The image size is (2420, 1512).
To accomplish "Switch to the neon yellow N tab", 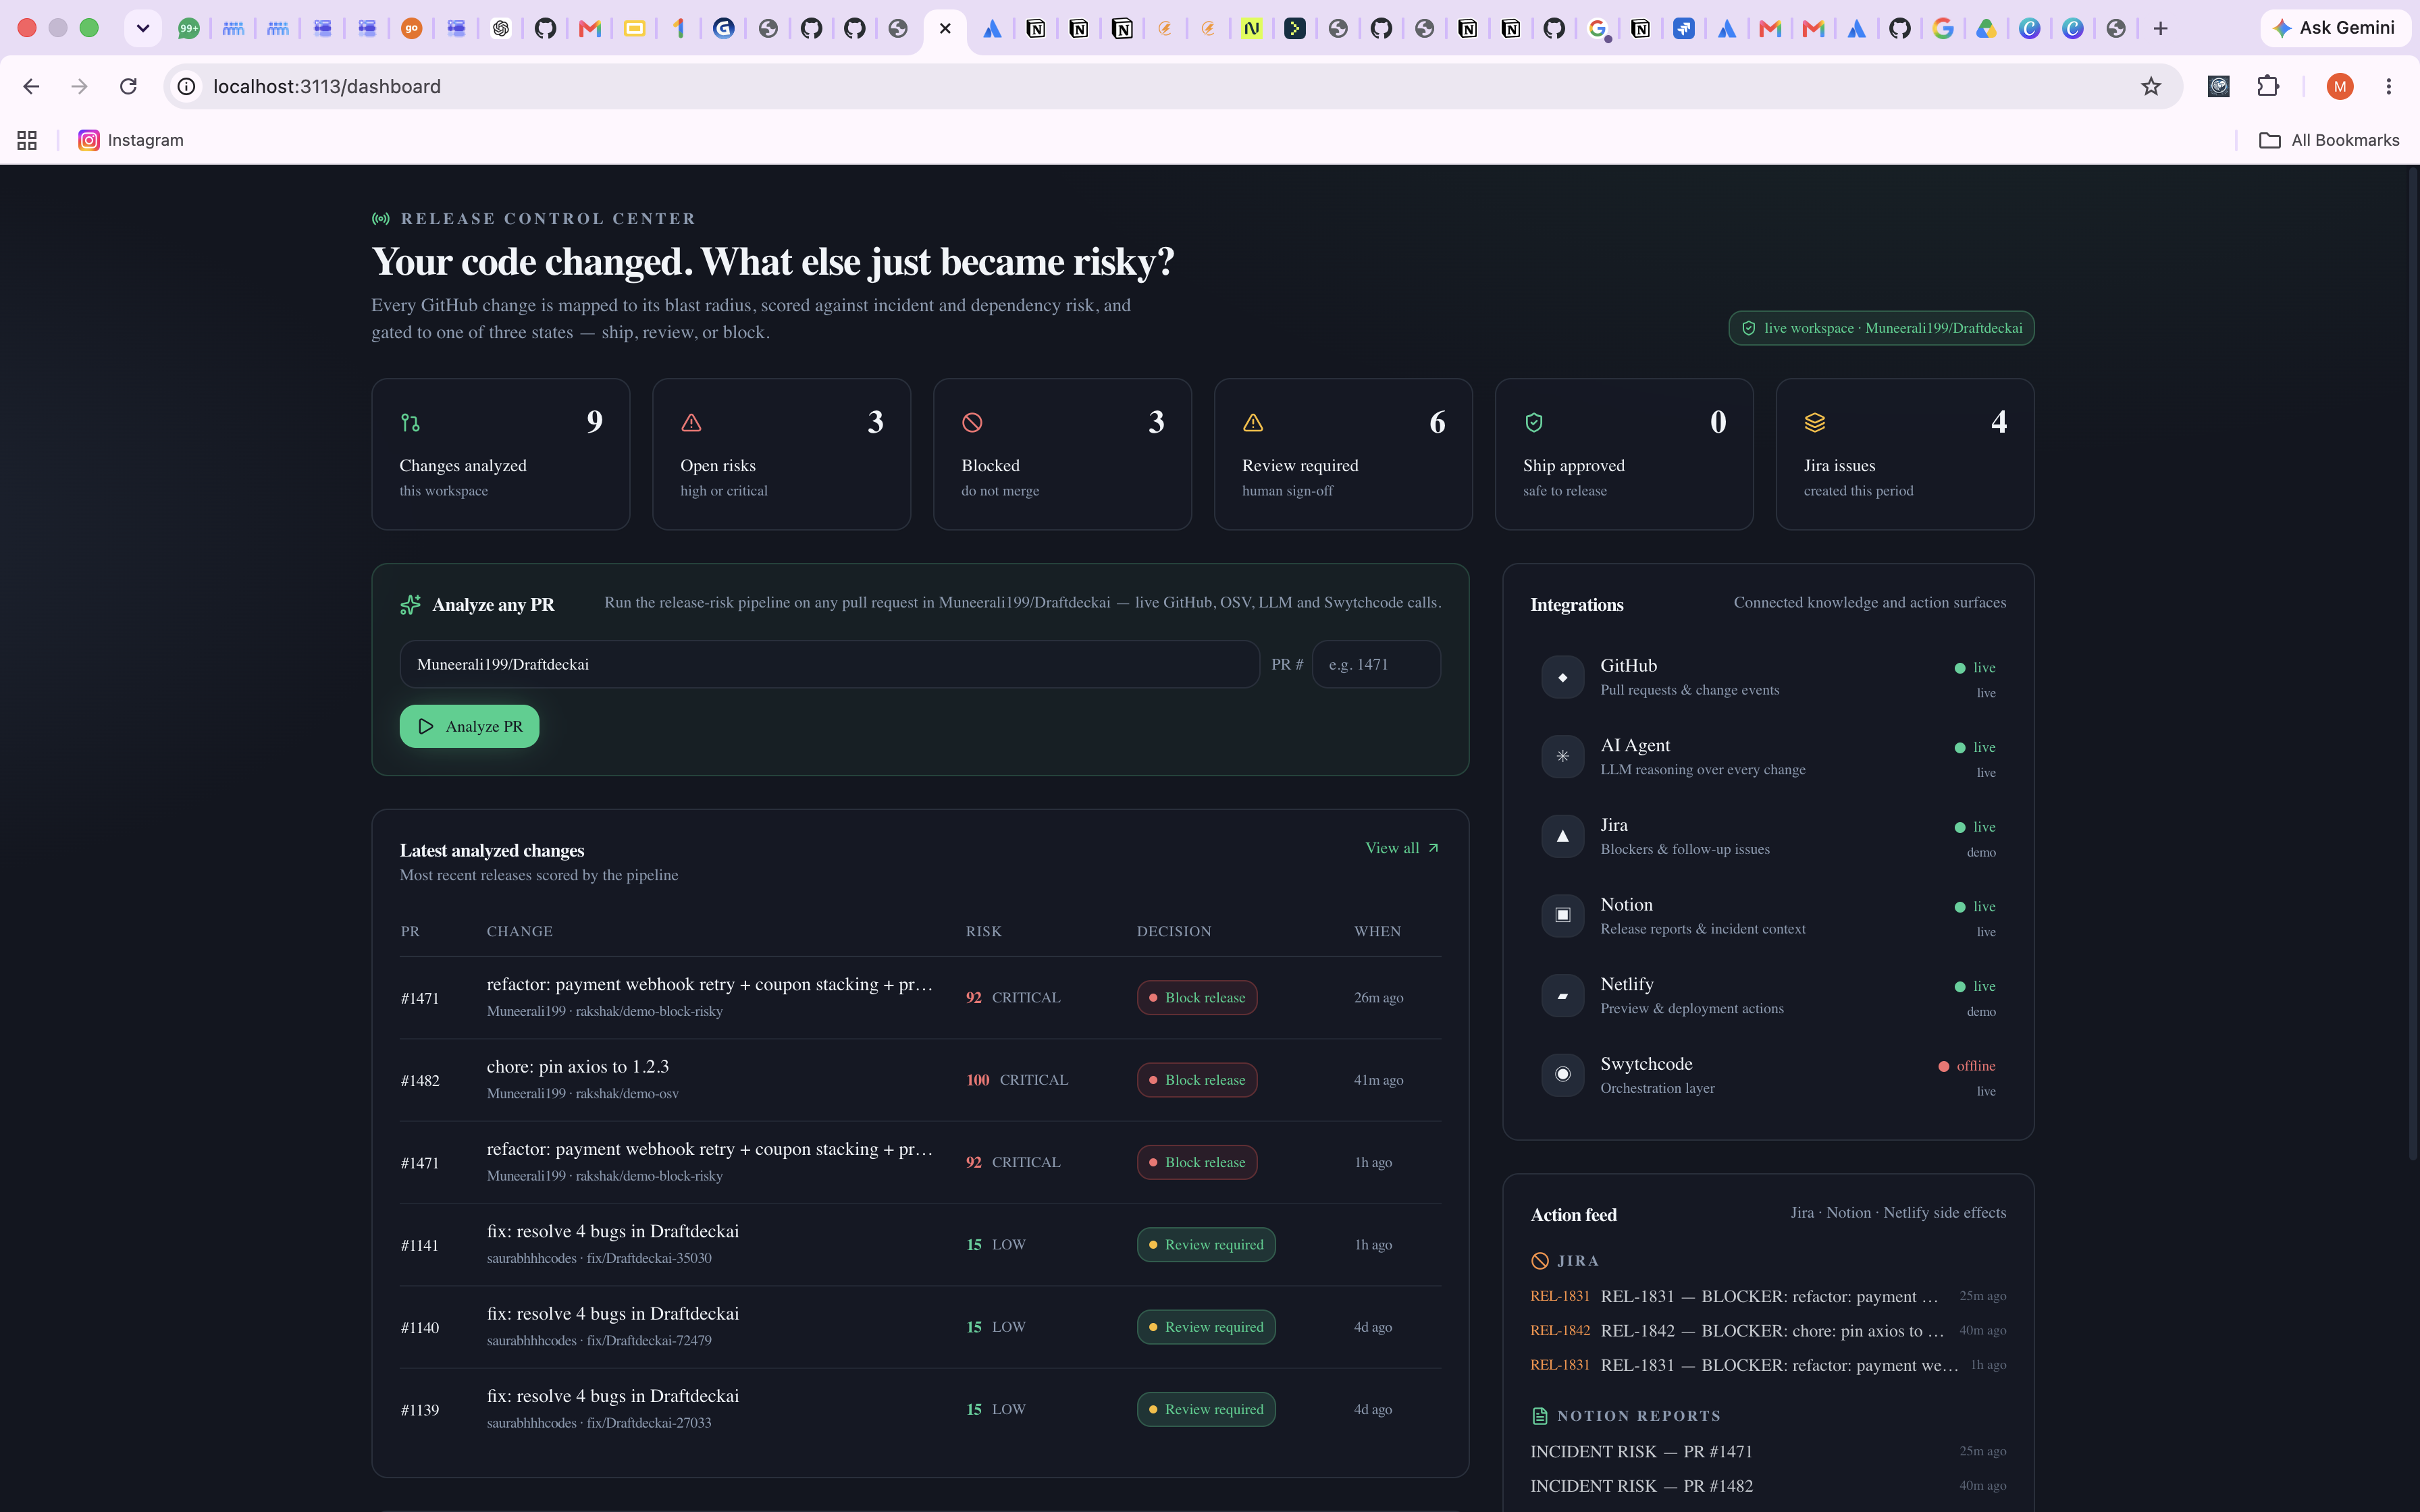I will coord(1251,28).
